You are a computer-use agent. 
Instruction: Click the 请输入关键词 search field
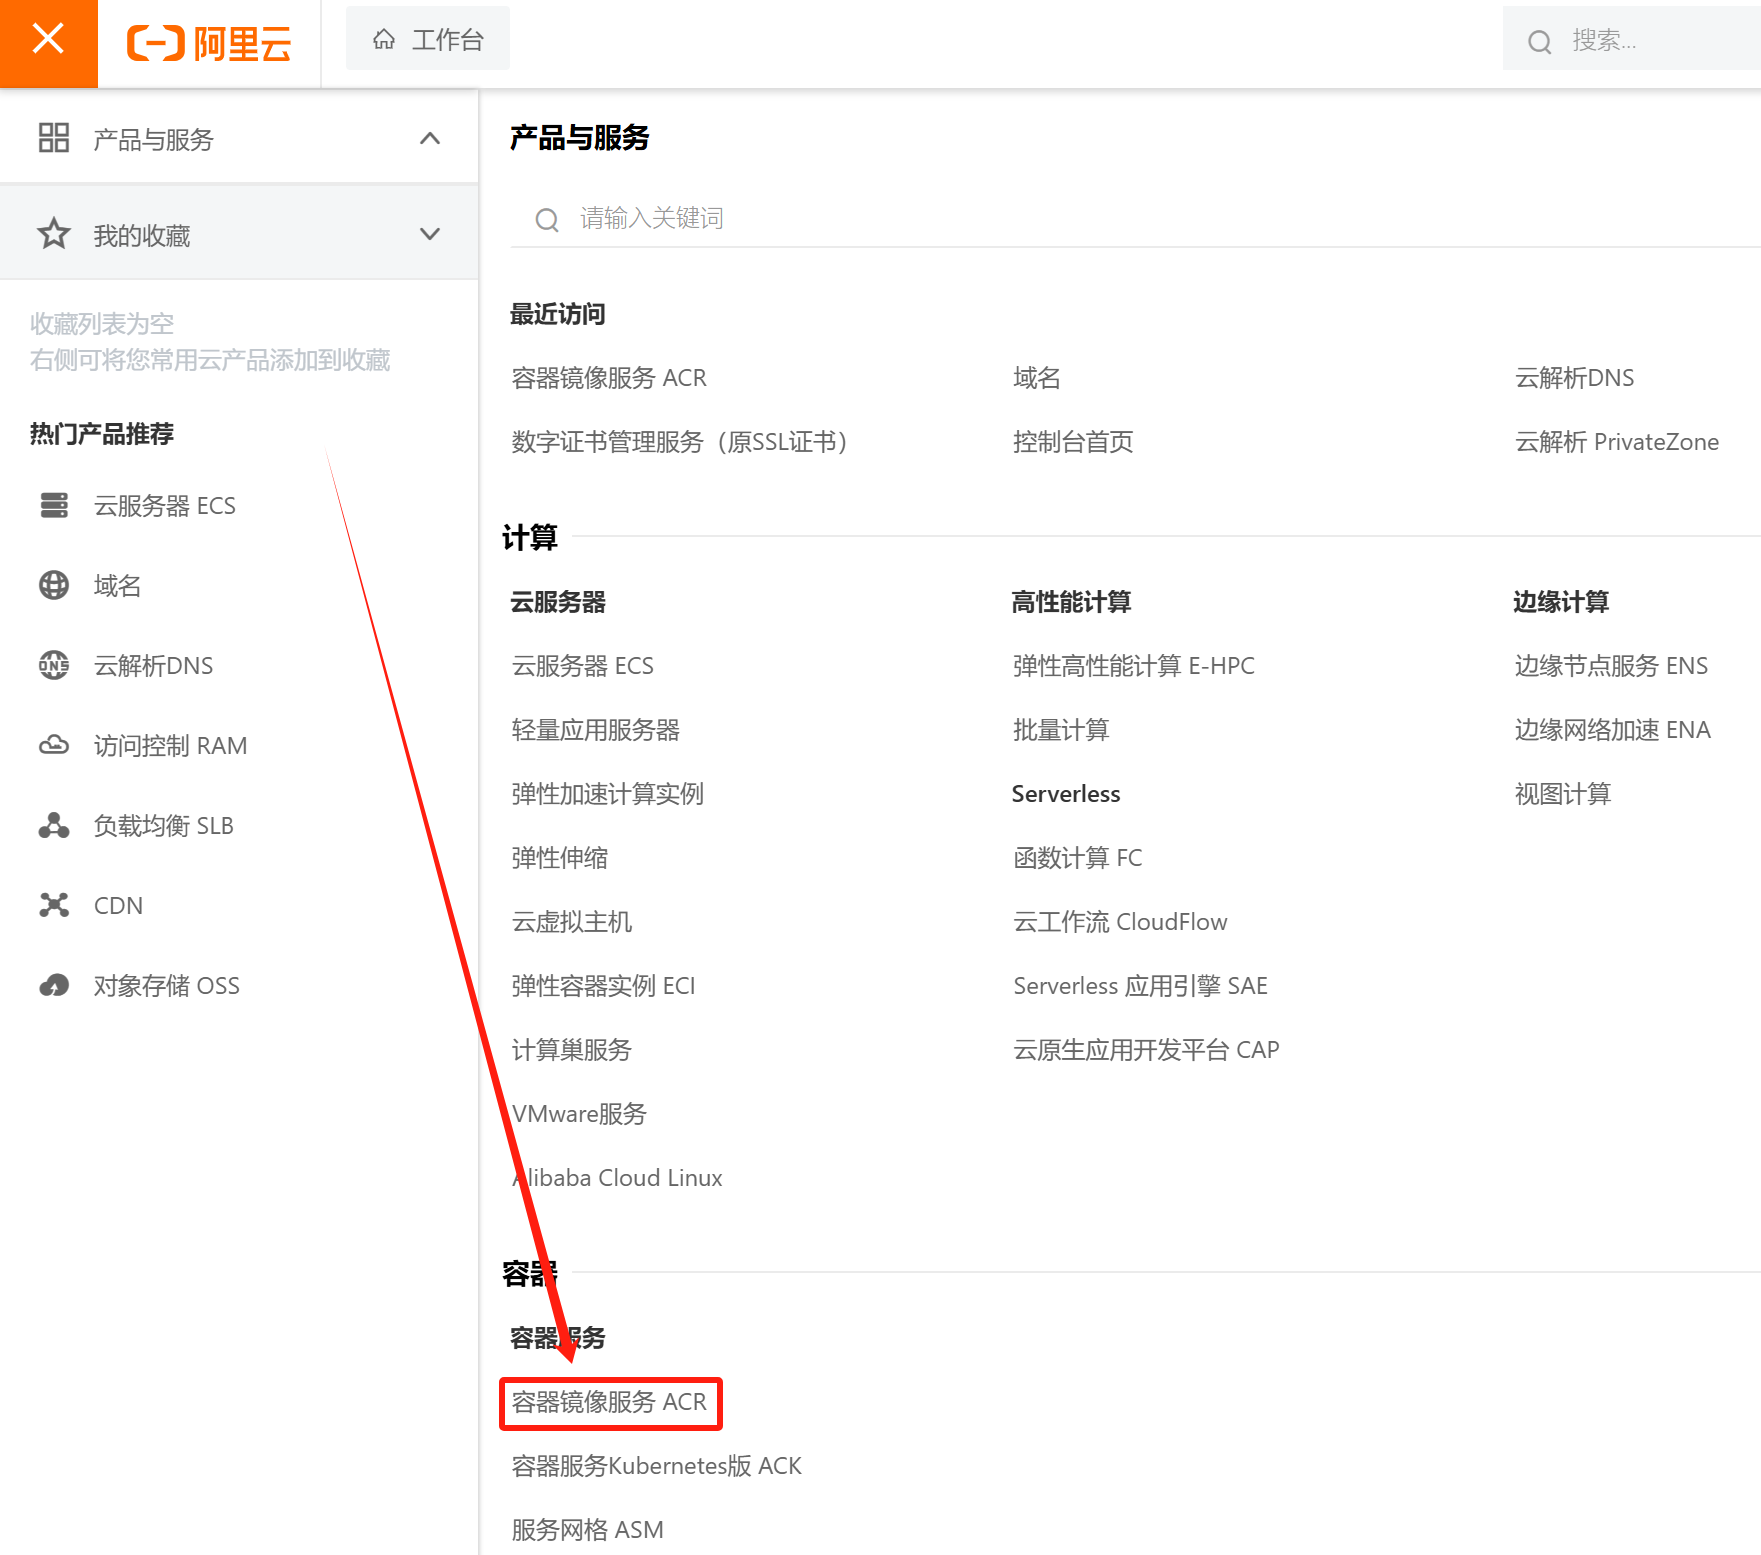point(1135,218)
